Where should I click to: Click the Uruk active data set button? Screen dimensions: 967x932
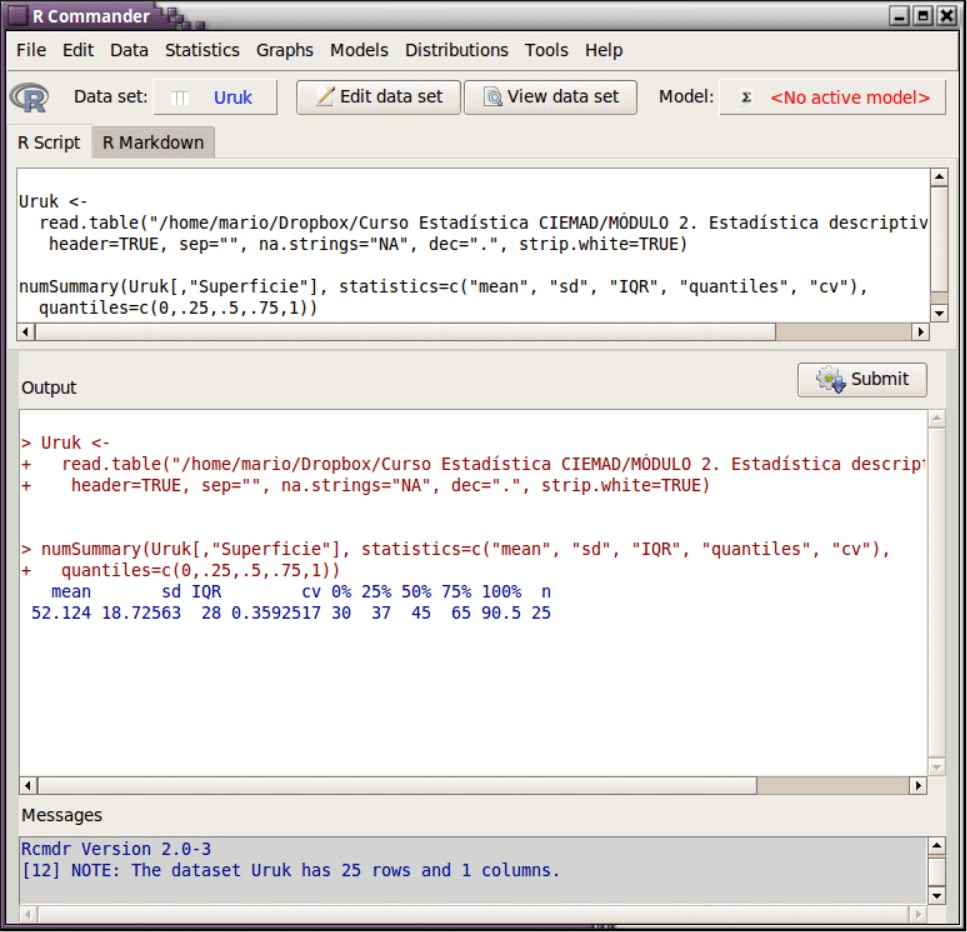[215, 97]
